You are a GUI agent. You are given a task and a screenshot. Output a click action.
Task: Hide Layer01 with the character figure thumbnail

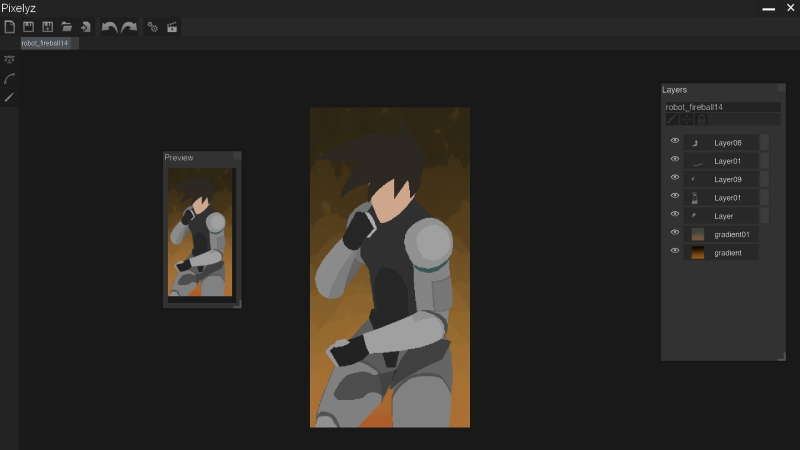coord(674,196)
